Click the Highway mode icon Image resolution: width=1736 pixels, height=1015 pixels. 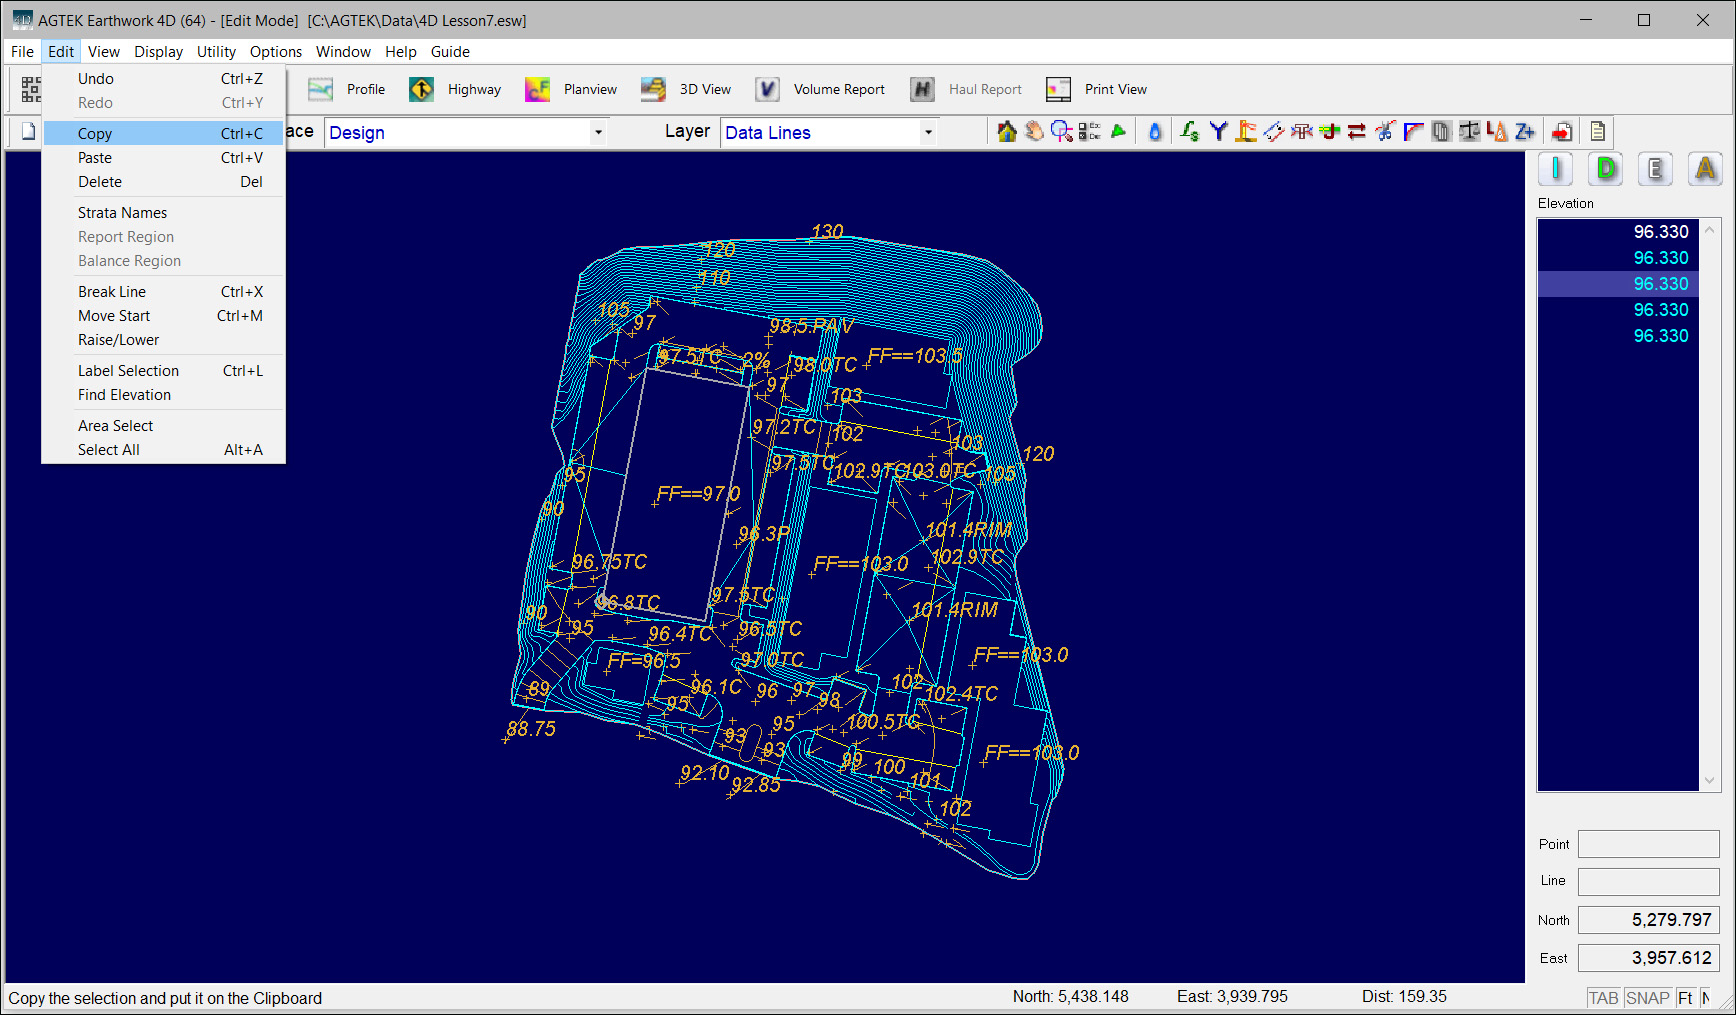point(422,90)
